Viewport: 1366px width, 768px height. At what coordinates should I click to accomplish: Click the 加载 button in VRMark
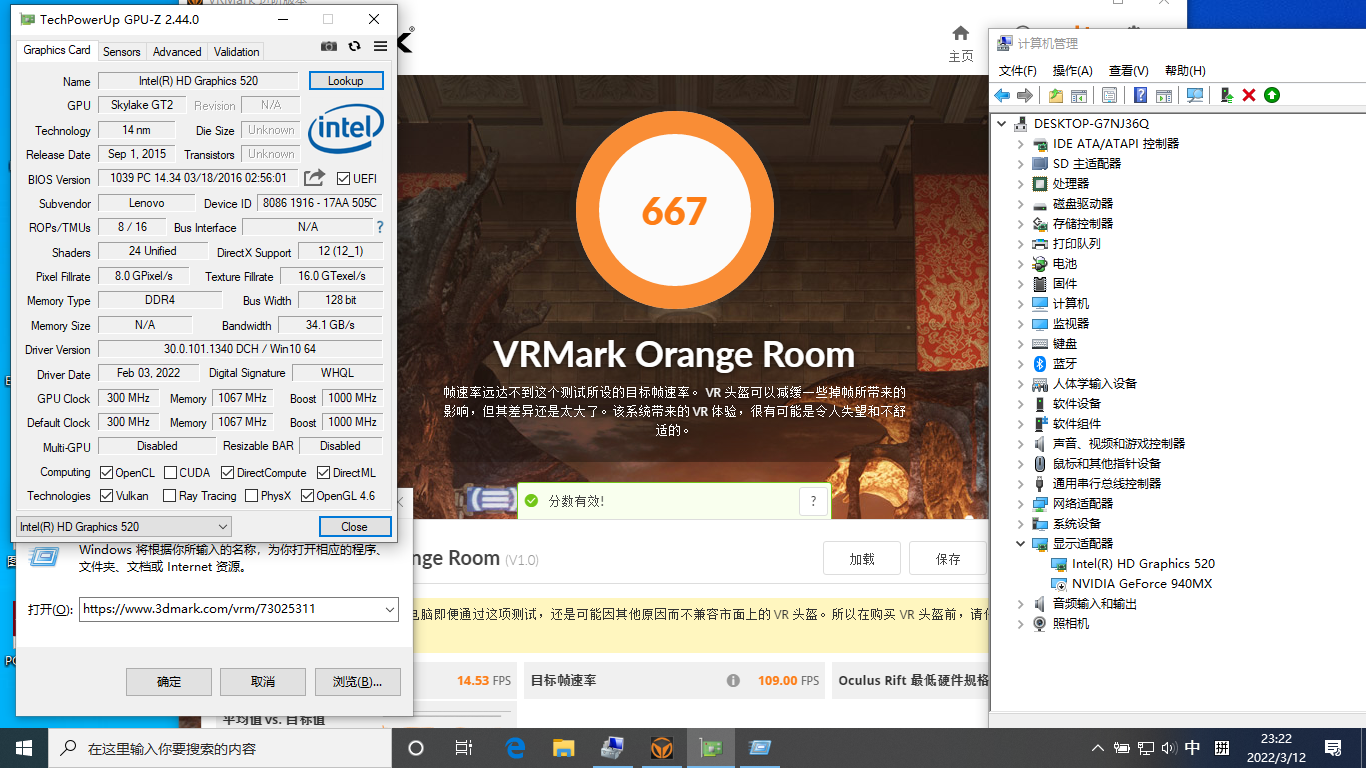point(862,559)
